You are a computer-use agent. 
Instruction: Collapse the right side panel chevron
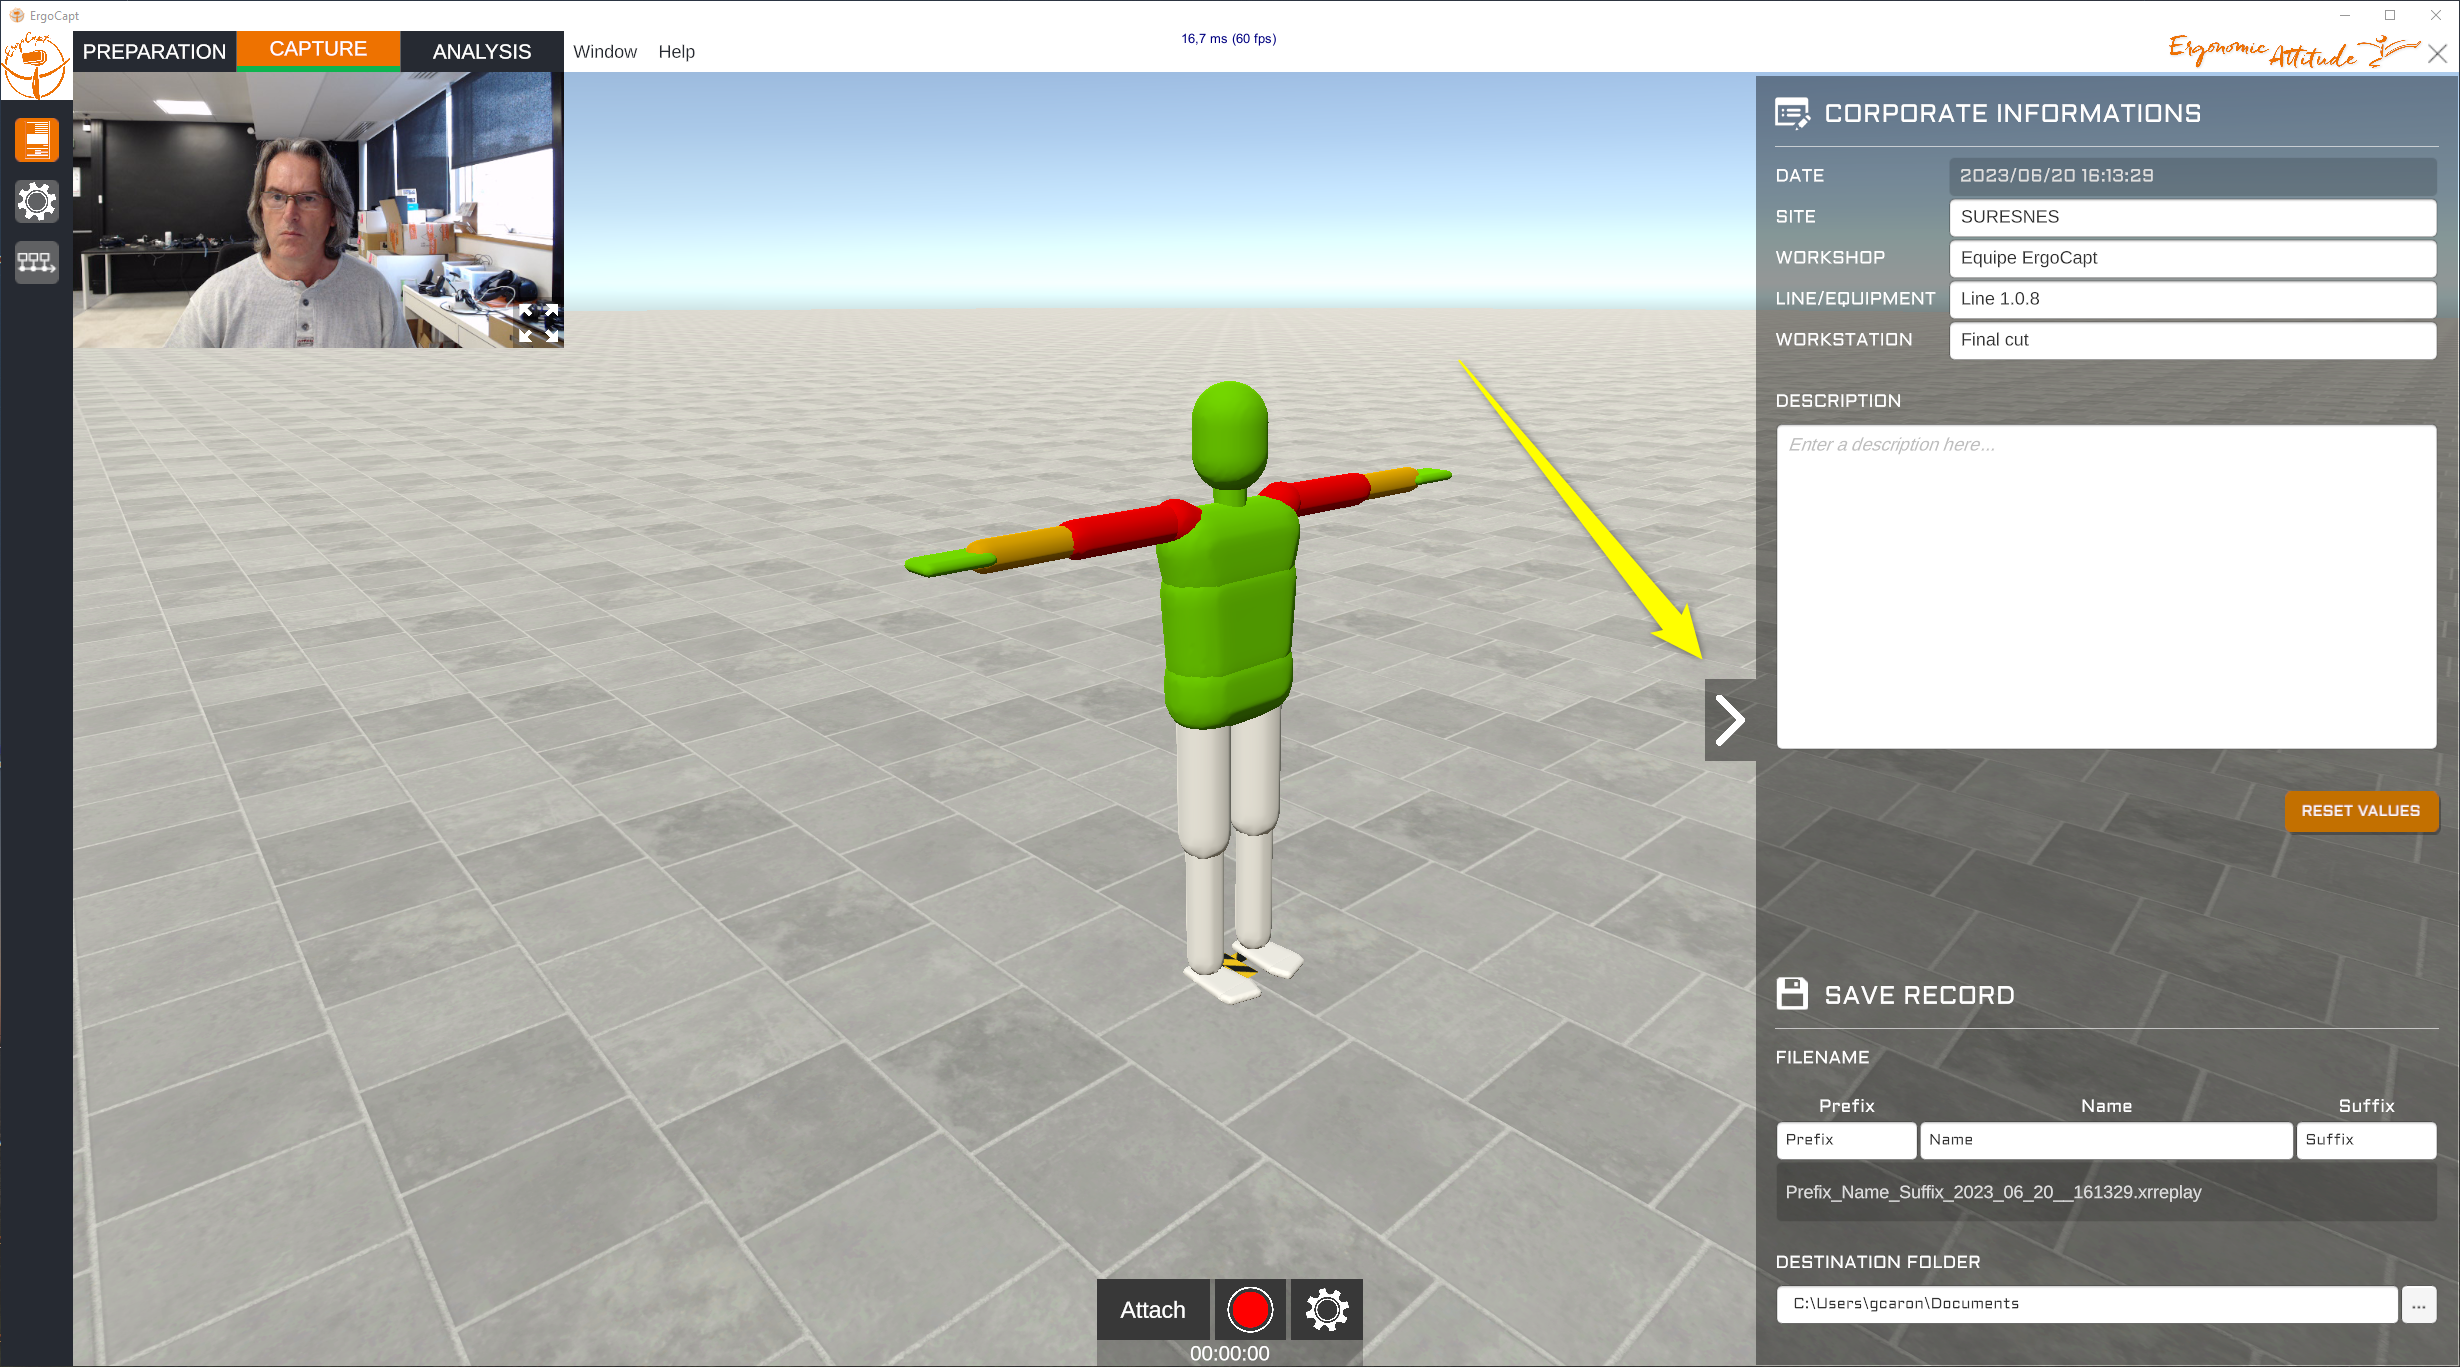(x=1730, y=720)
